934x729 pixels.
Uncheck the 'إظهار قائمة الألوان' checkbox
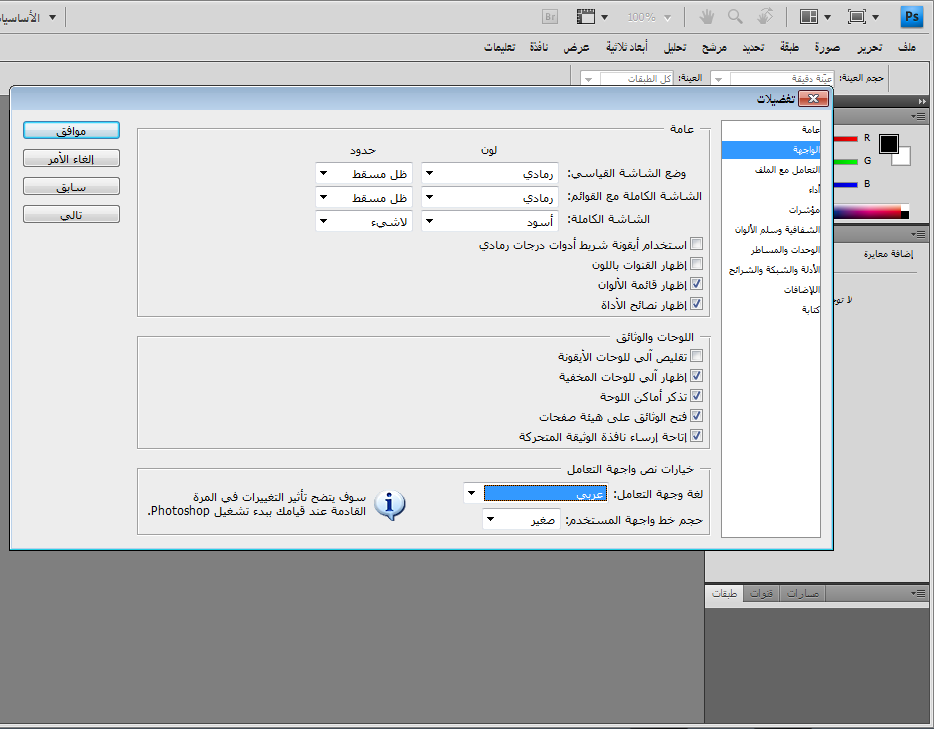[696, 284]
